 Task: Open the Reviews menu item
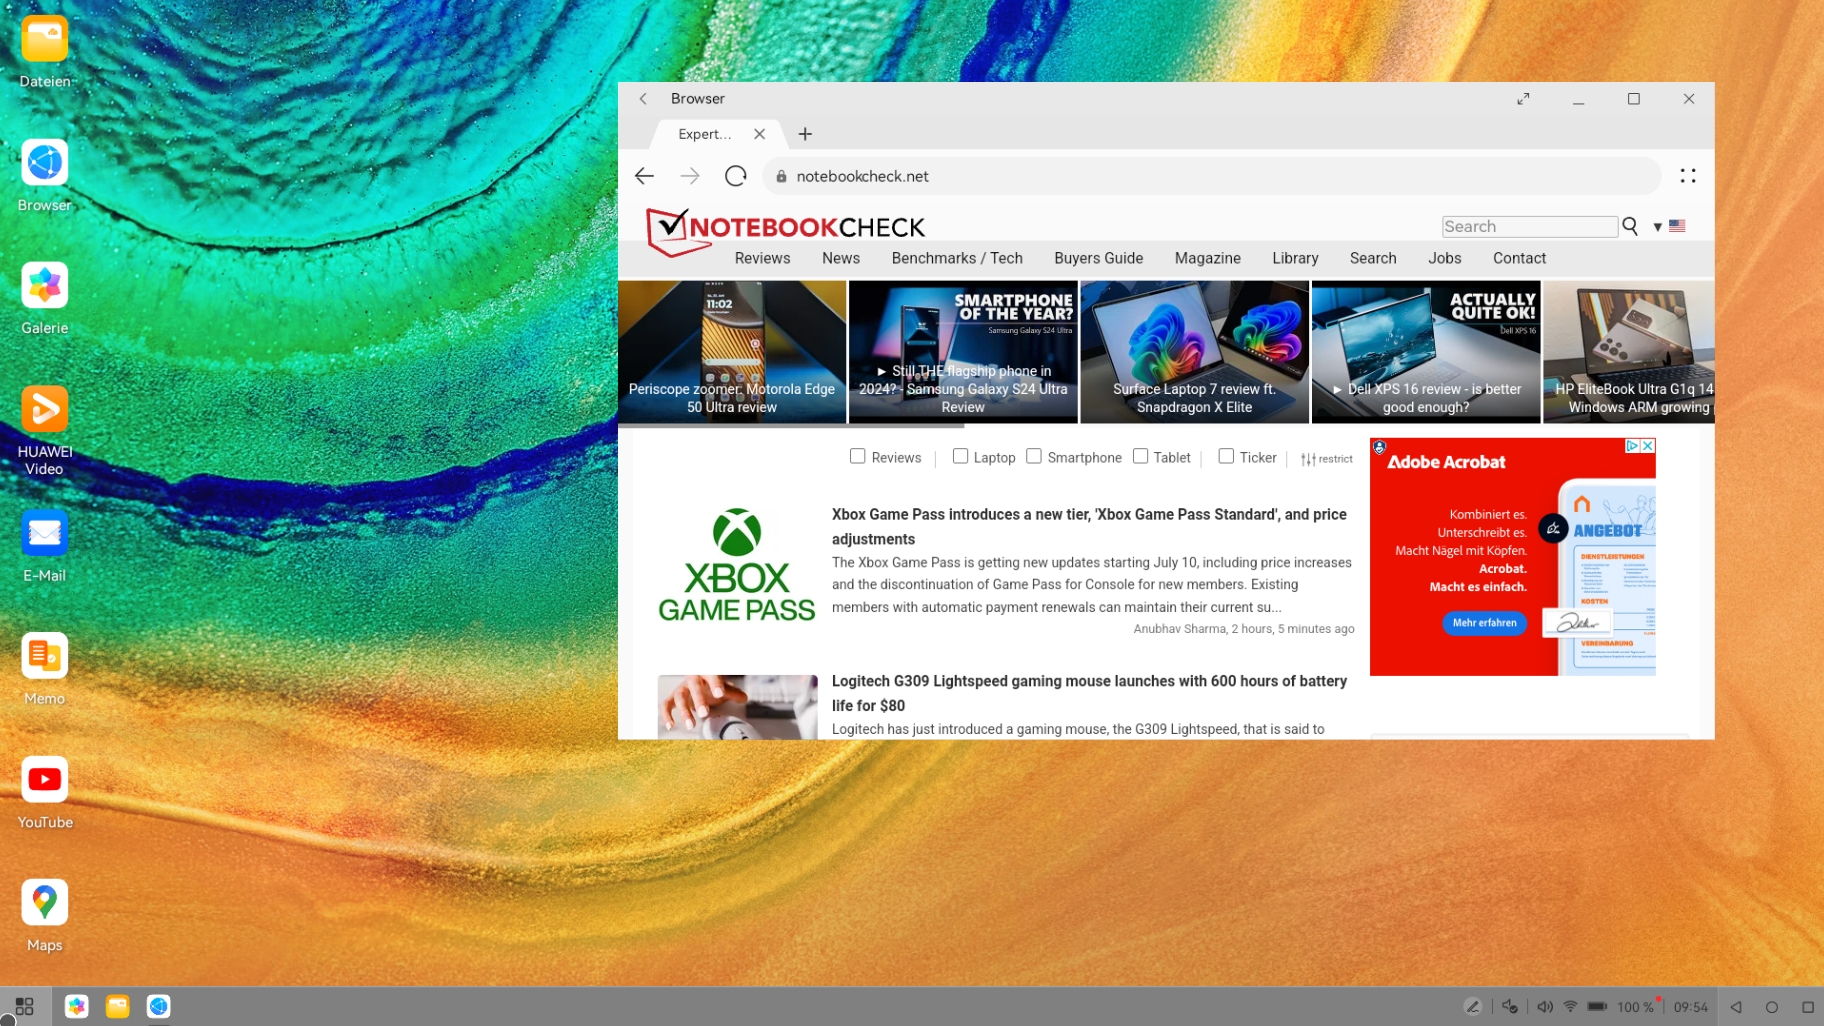point(762,258)
